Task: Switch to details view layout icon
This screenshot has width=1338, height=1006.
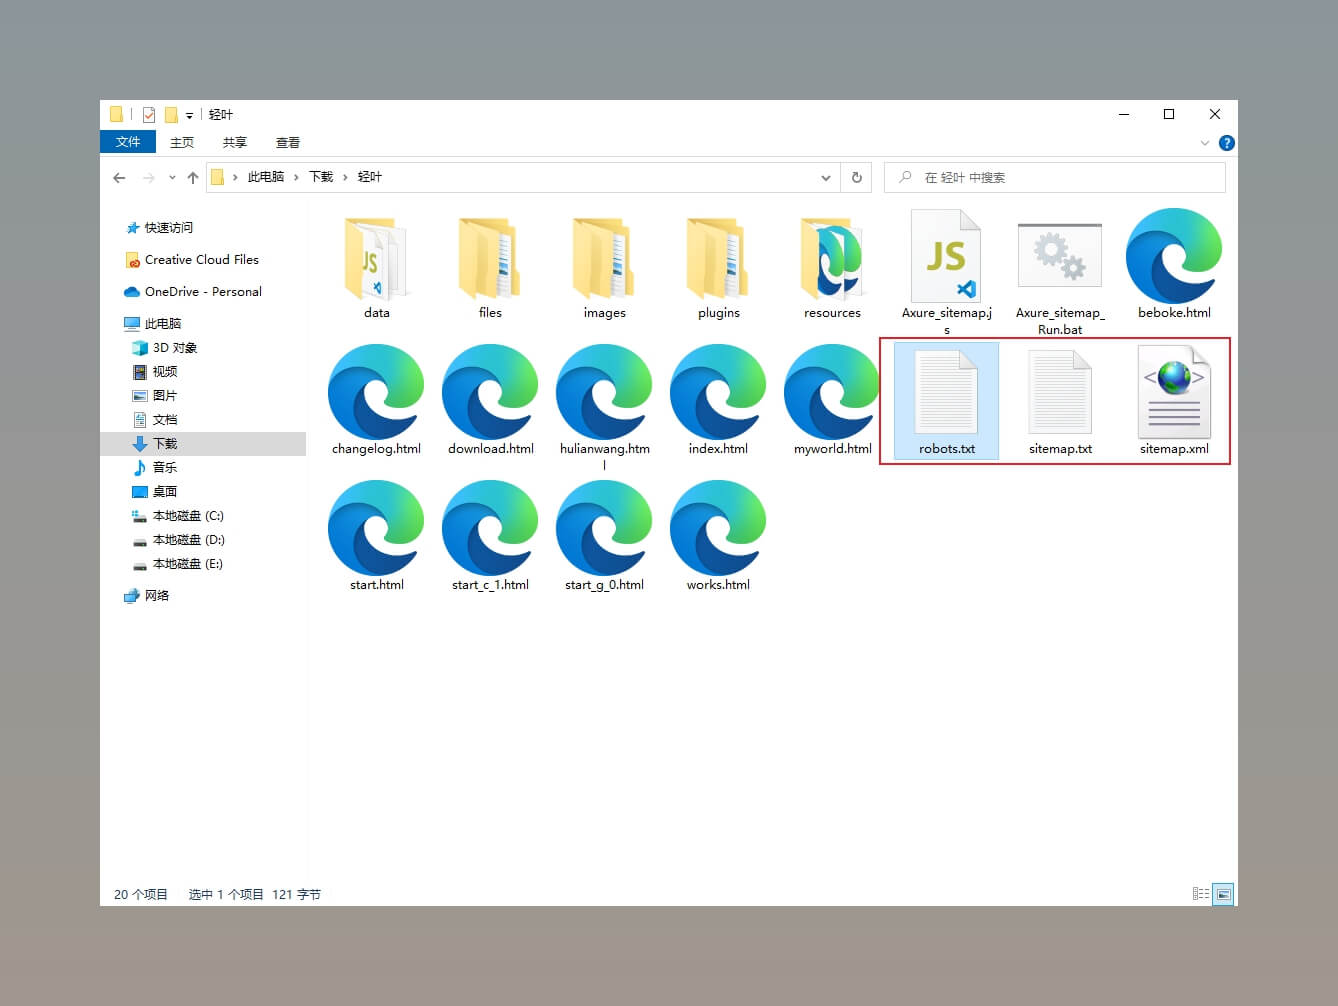Action: click(1201, 894)
